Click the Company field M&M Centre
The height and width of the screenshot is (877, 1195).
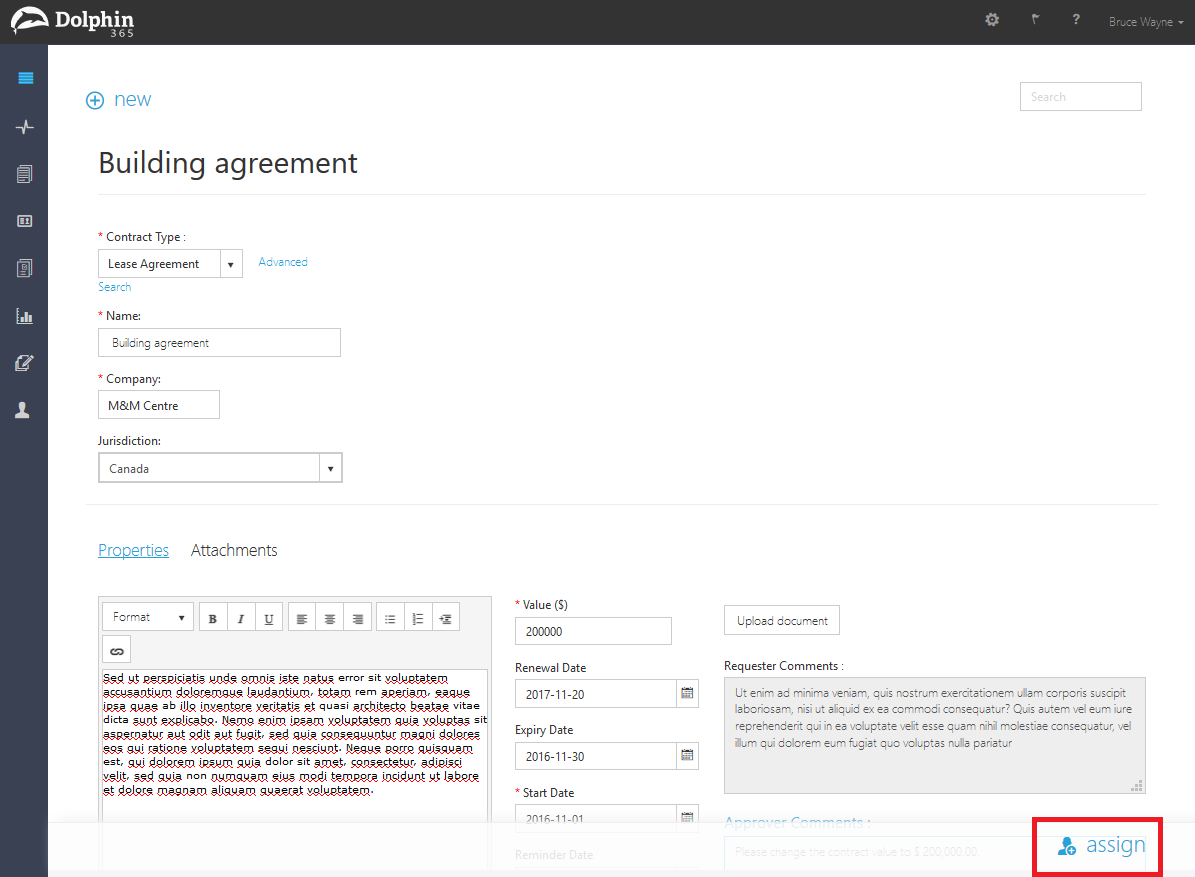coord(159,405)
